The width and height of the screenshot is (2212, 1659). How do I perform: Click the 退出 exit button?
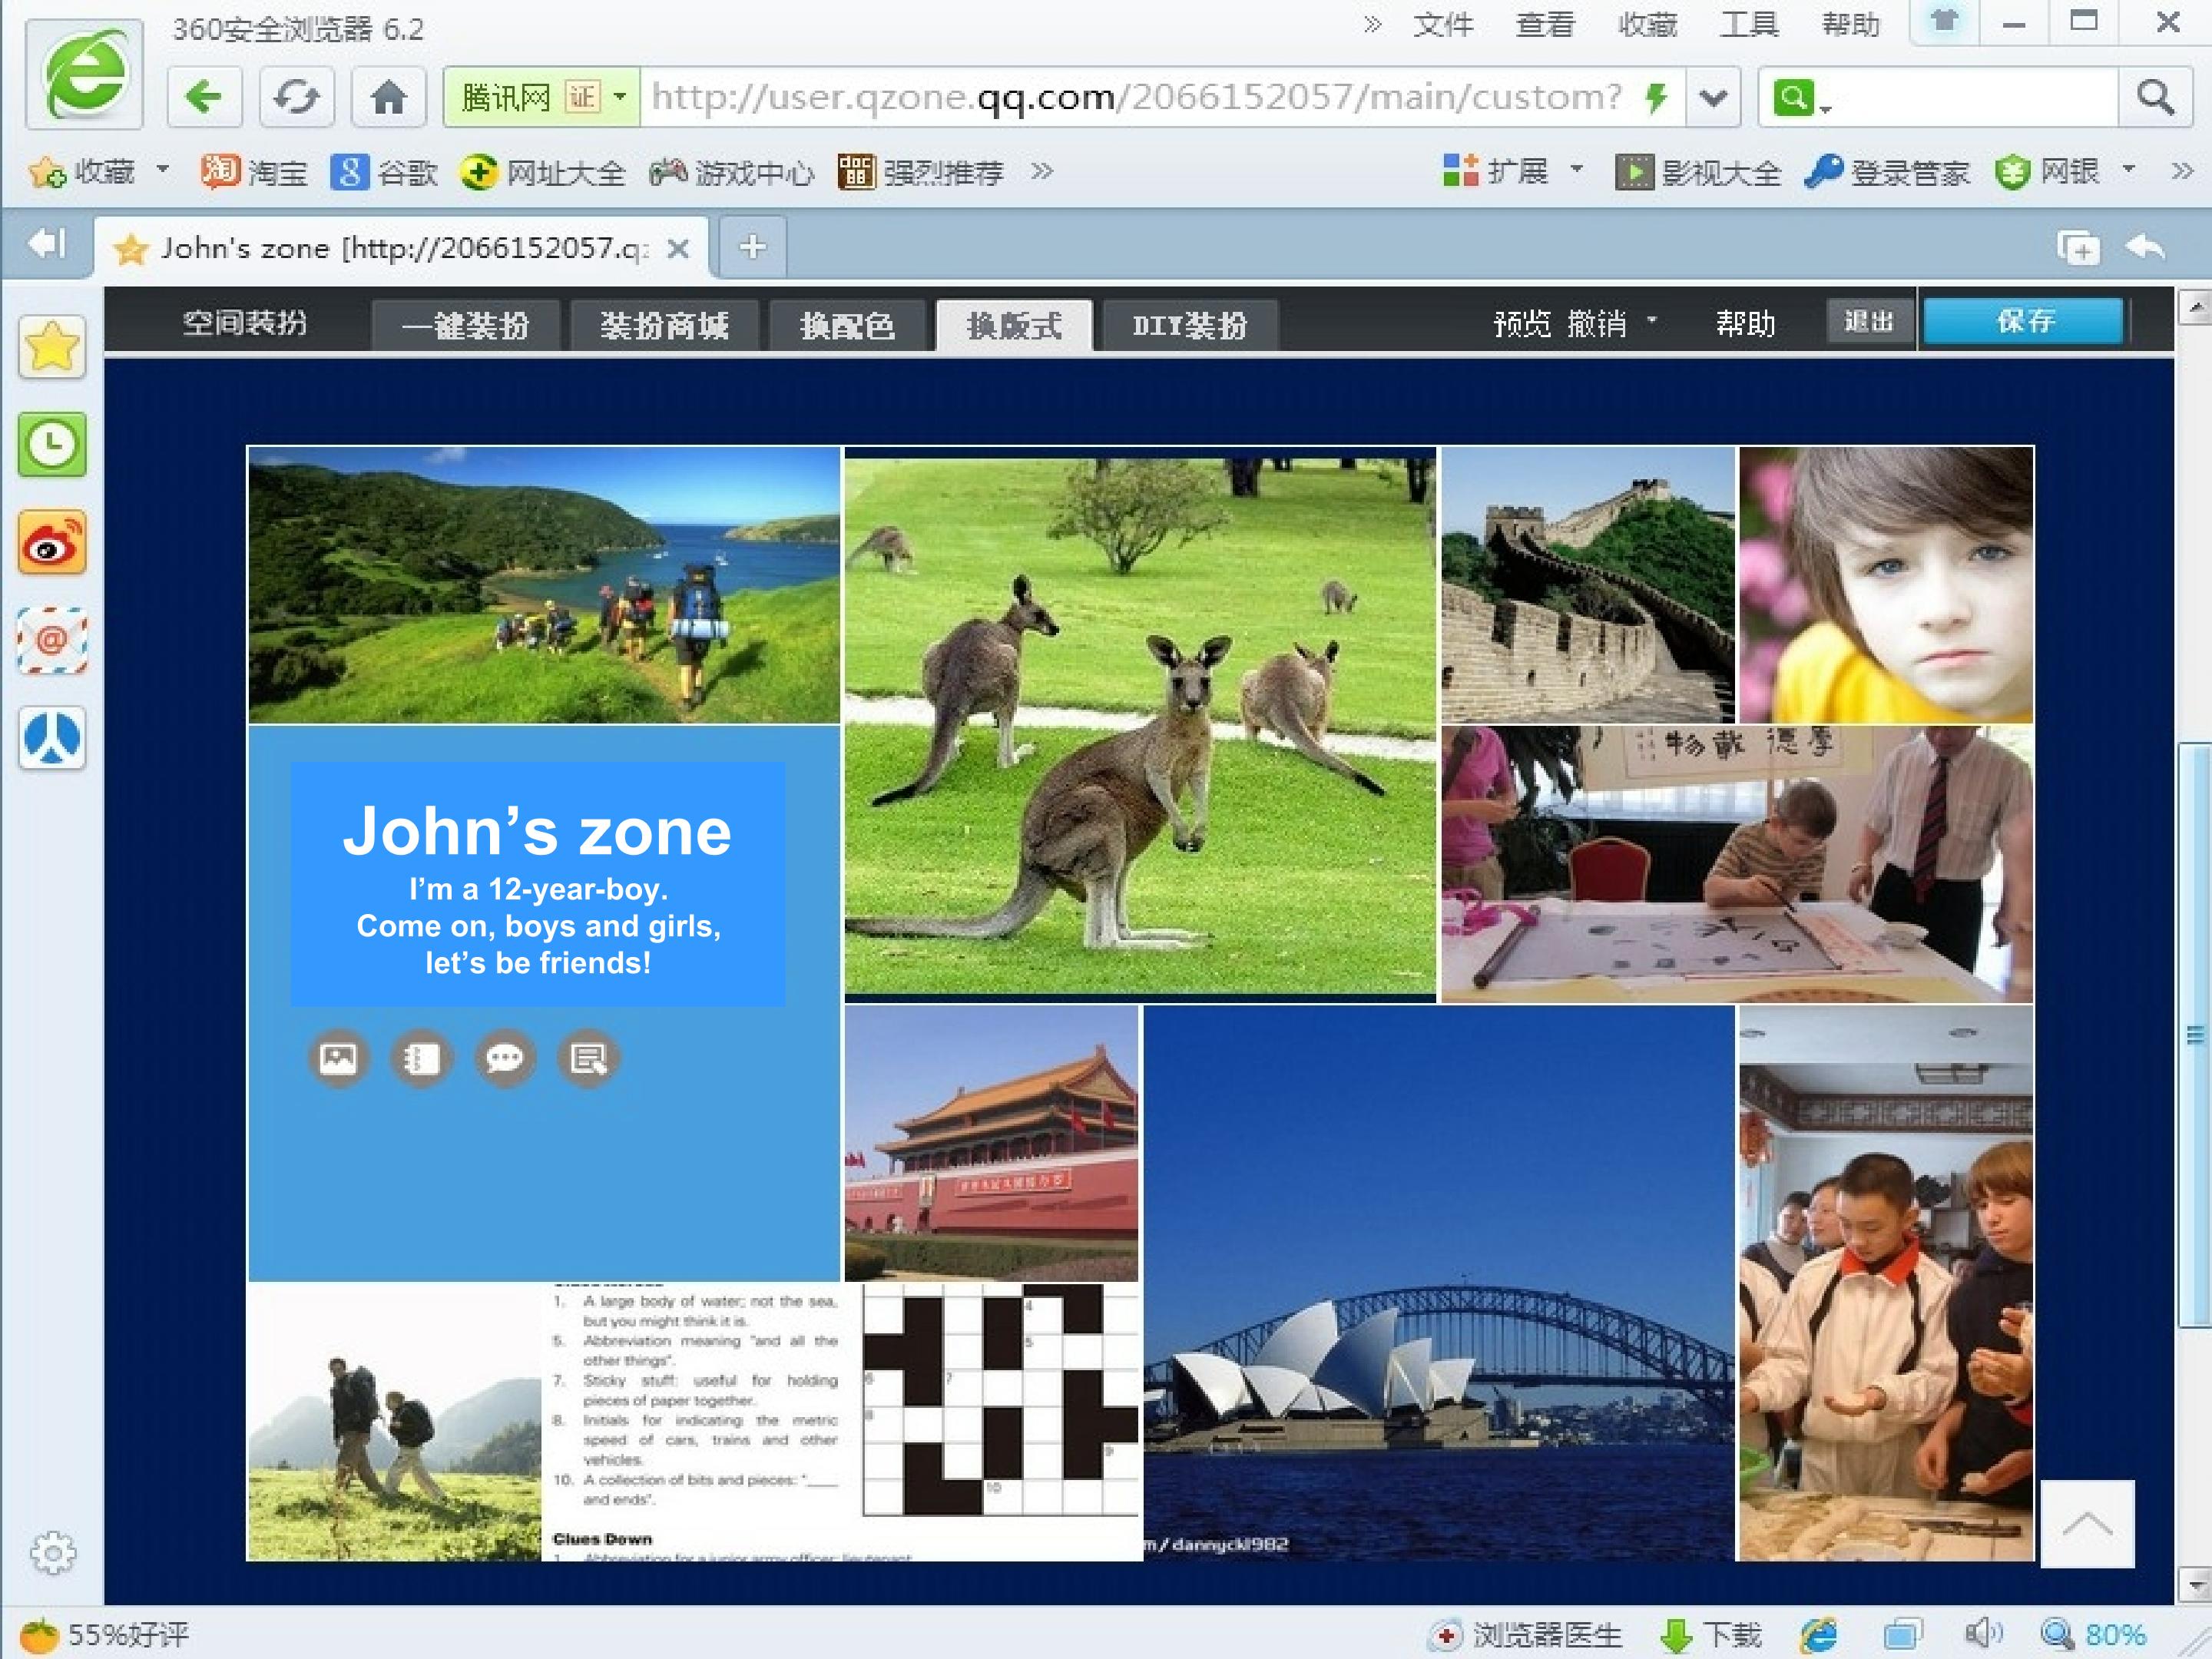1868,321
